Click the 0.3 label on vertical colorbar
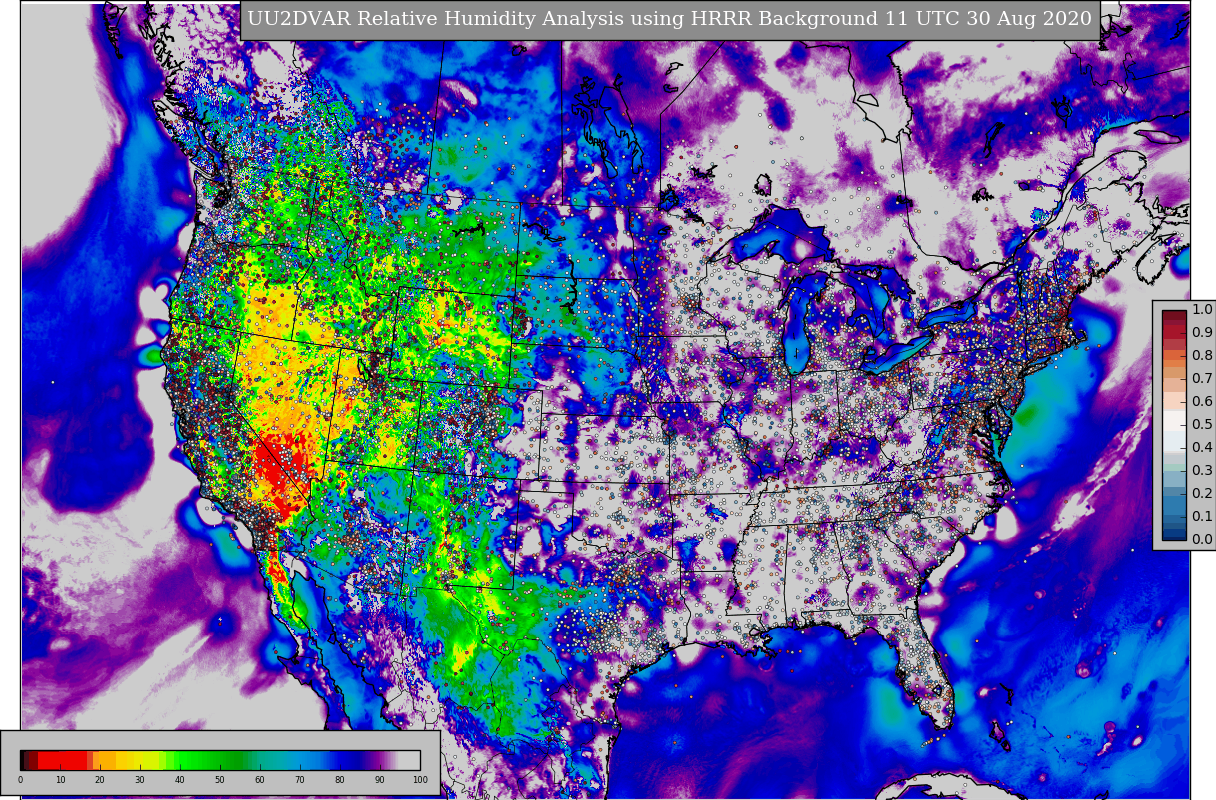 click(1202, 471)
